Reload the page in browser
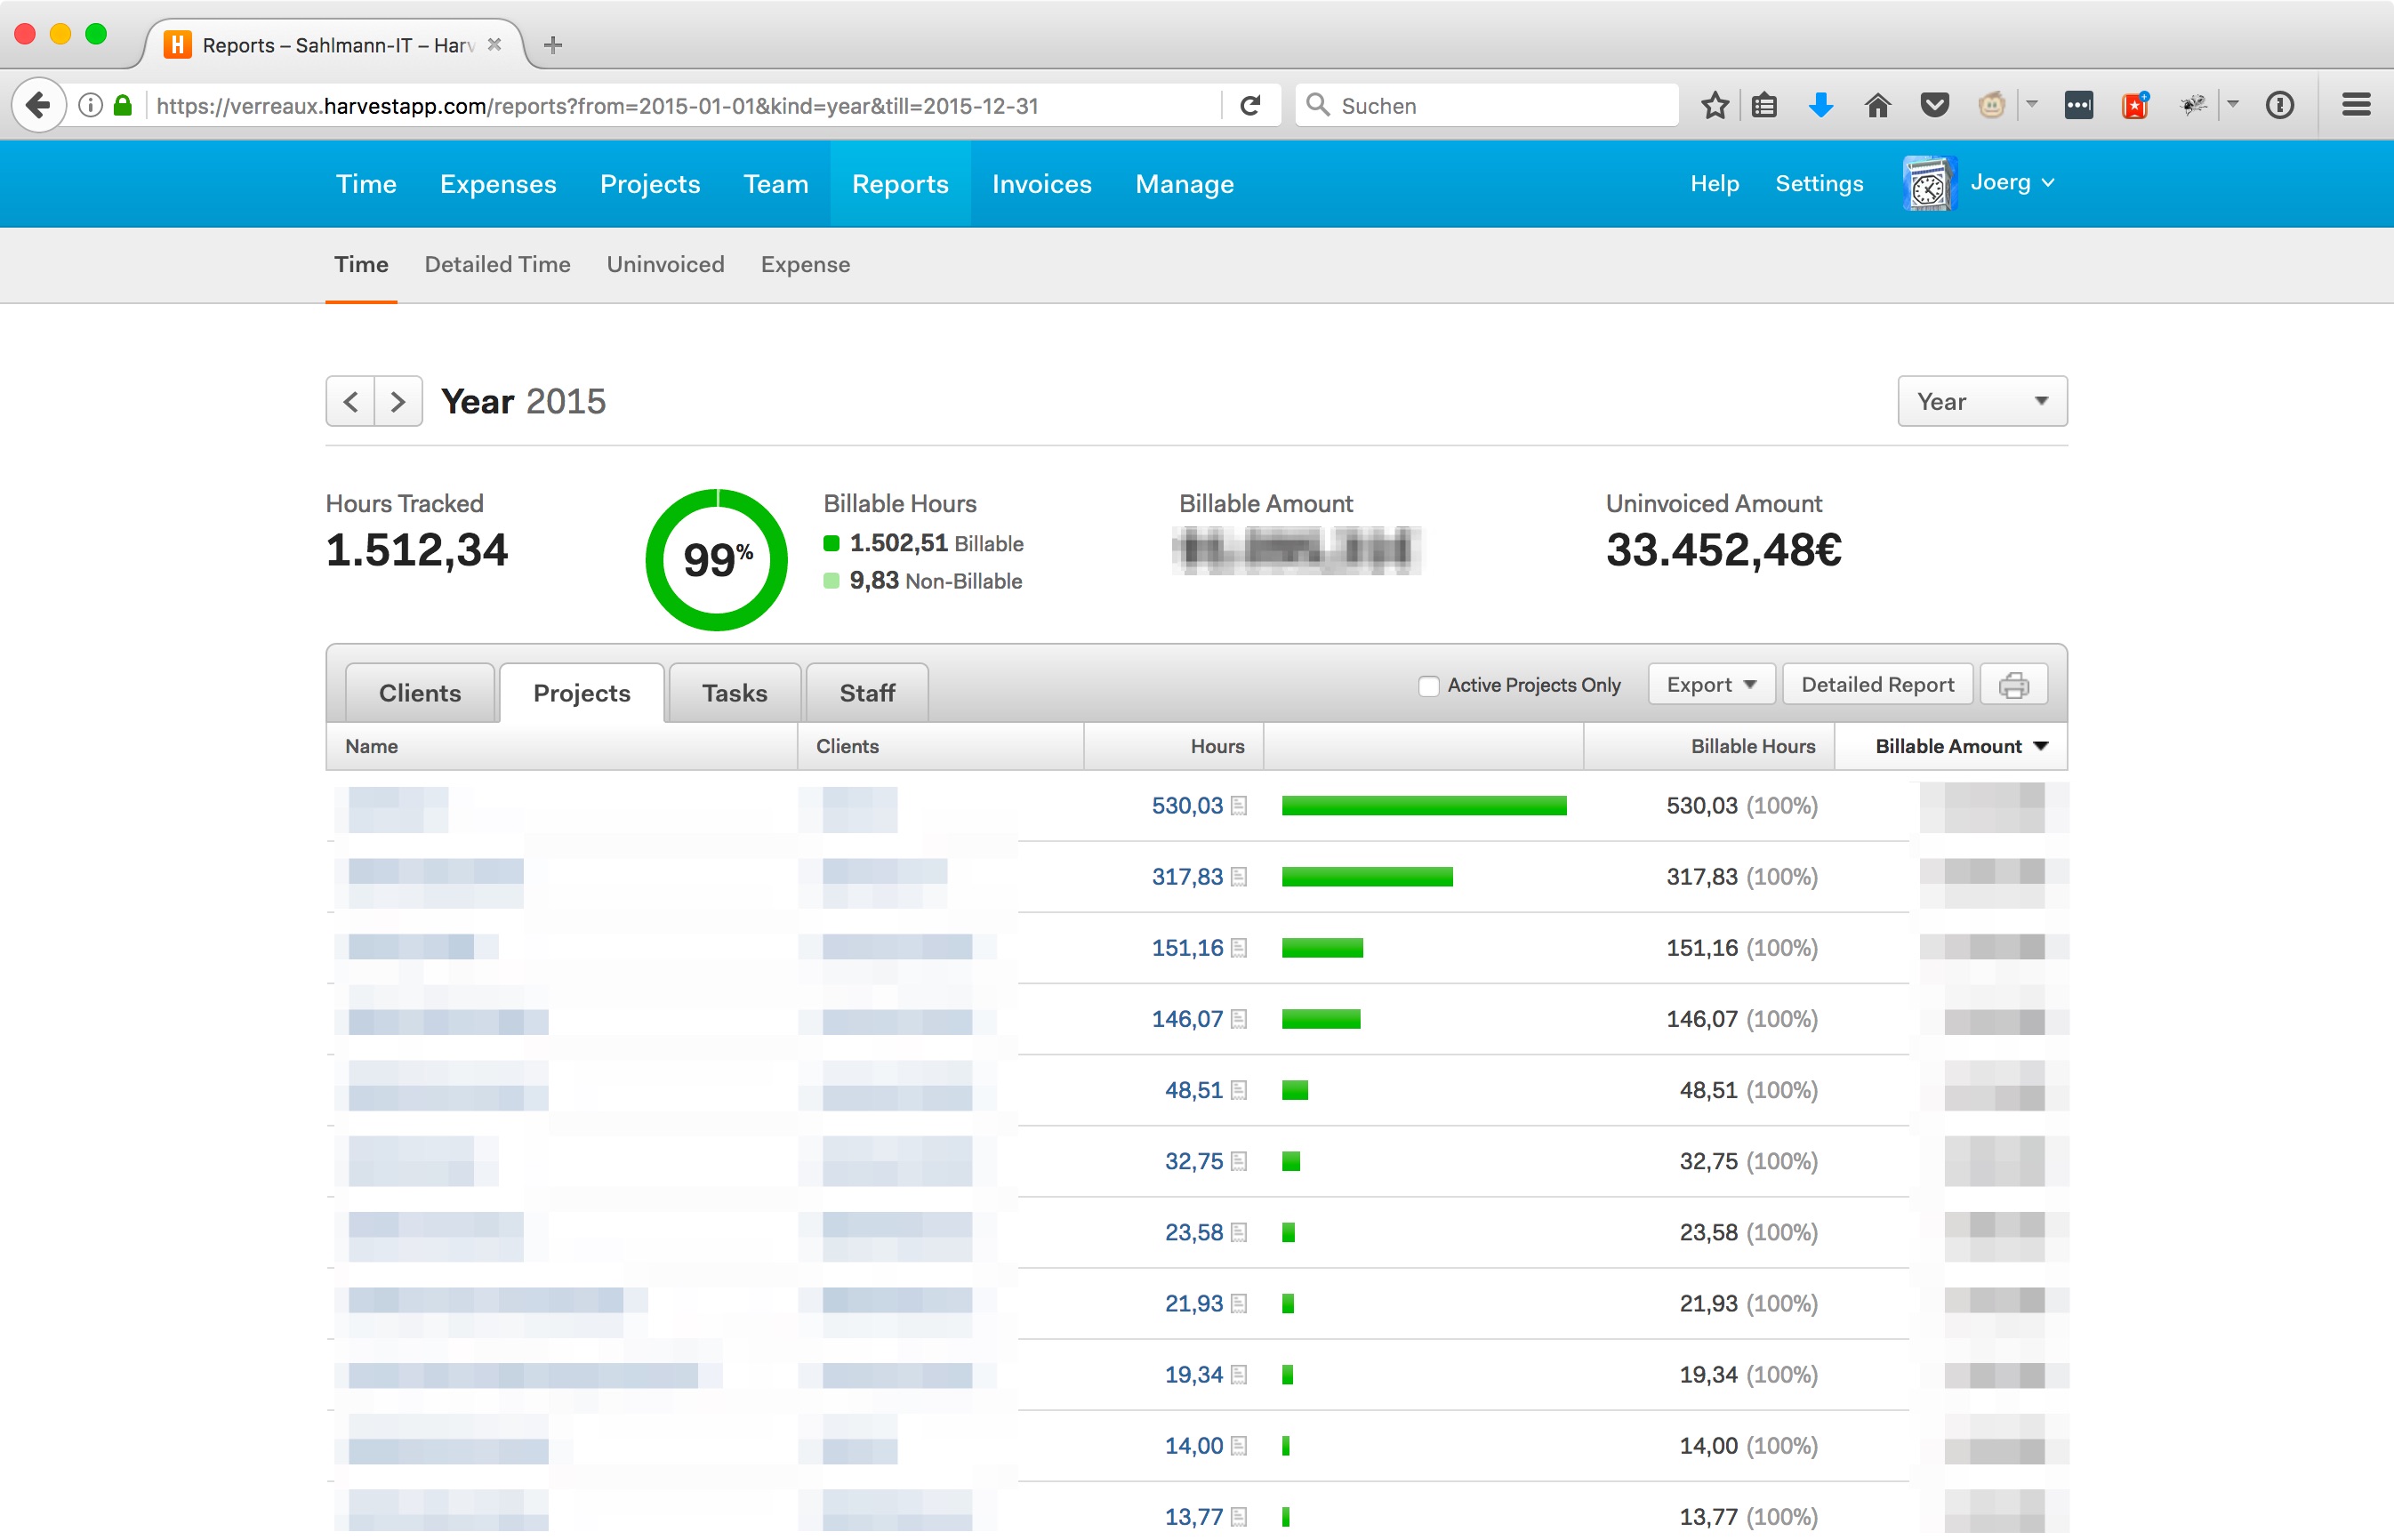The width and height of the screenshot is (2394, 1540). pos(1250,105)
